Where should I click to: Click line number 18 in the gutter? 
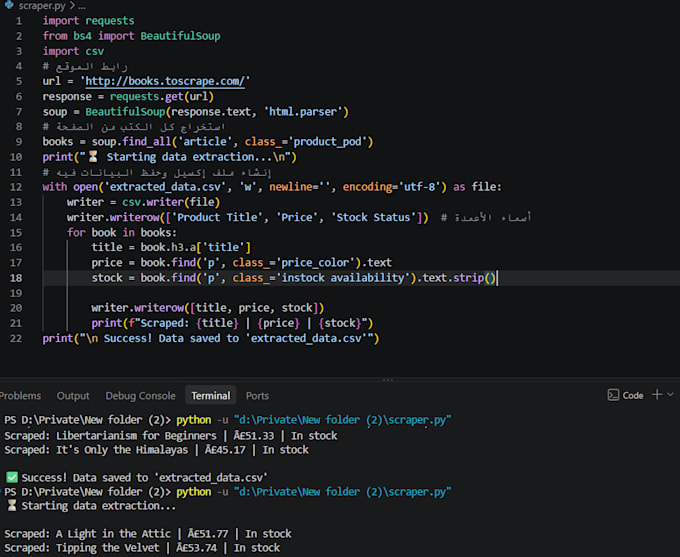click(x=16, y=278)
